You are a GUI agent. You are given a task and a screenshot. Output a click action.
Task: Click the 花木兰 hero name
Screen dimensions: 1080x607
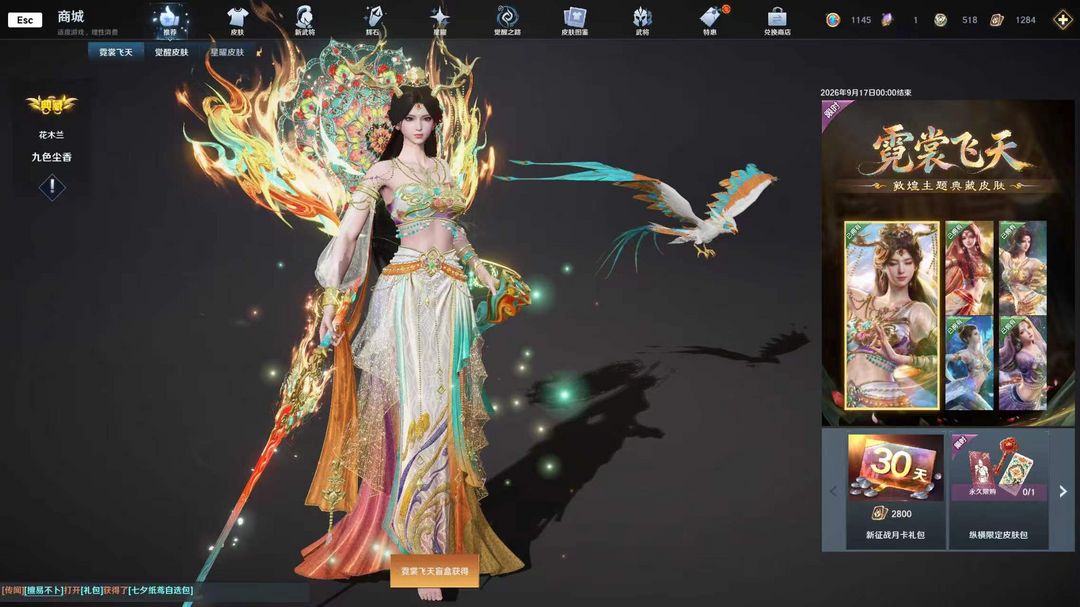pos(52,135)
